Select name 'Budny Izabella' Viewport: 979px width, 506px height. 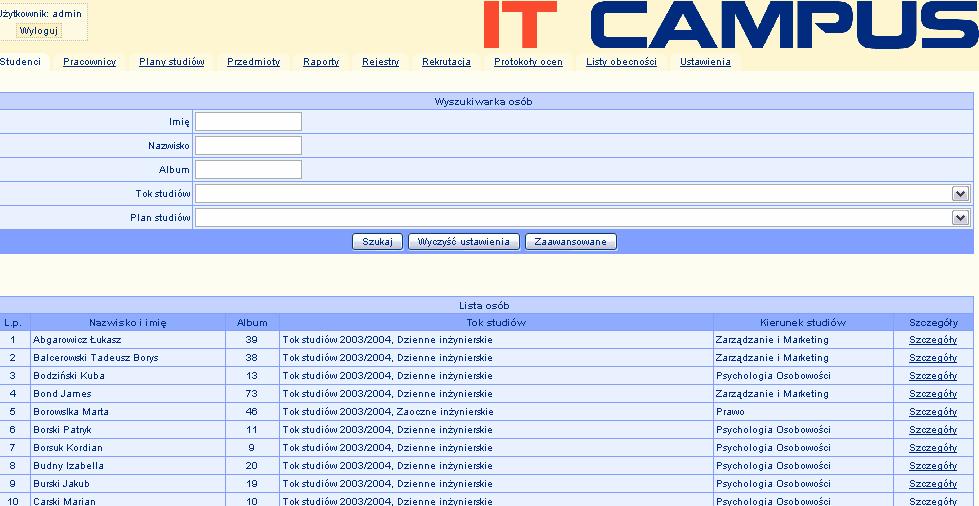click(68, 466)
